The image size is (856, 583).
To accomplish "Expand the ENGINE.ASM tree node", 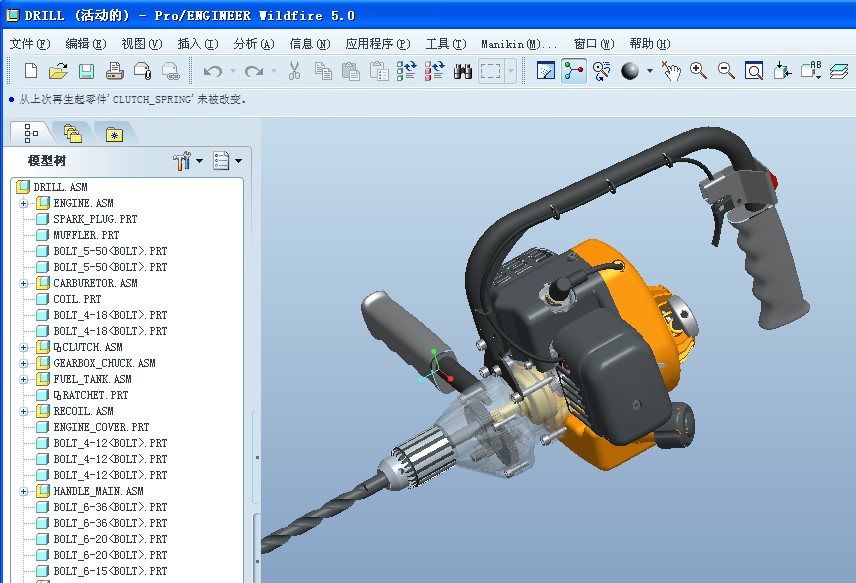I will click(23, 203).
